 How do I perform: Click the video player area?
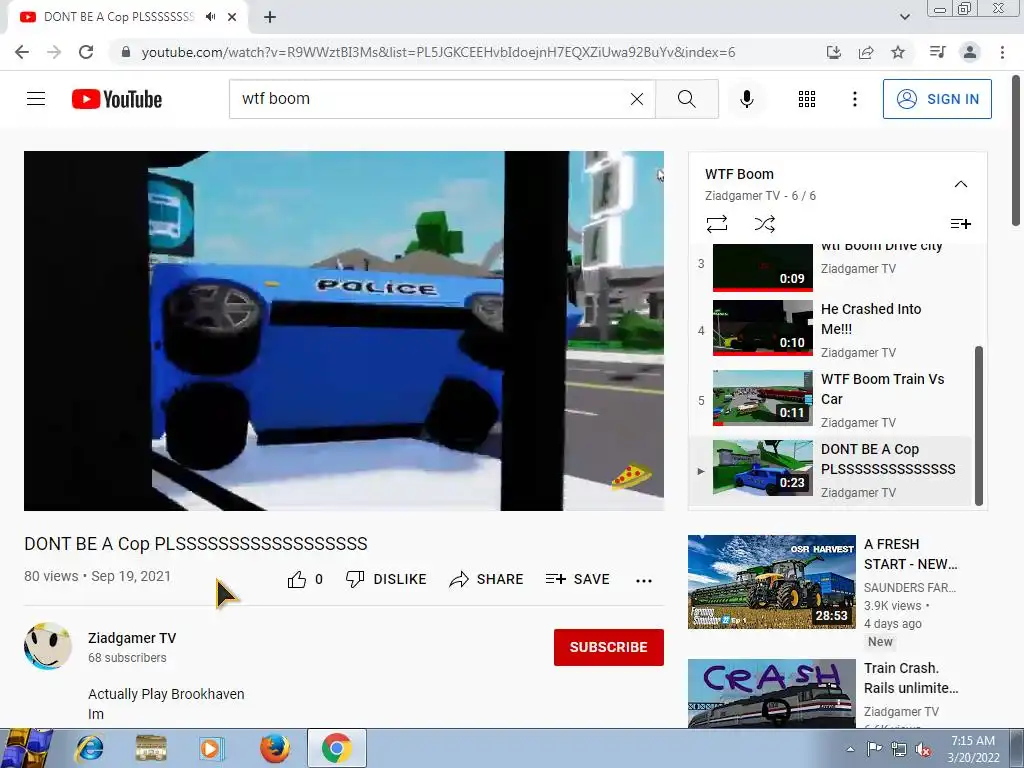click(x=344, y=330)
